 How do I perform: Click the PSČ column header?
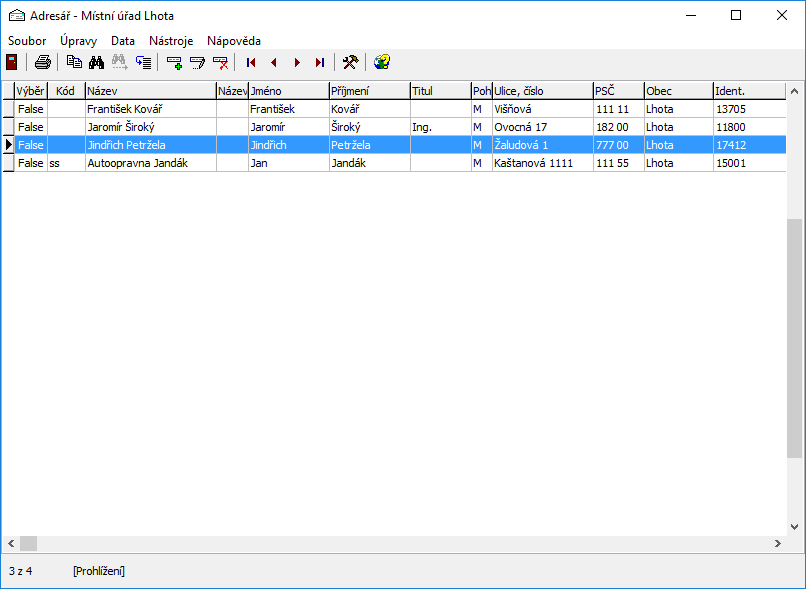tap(618, 91)
